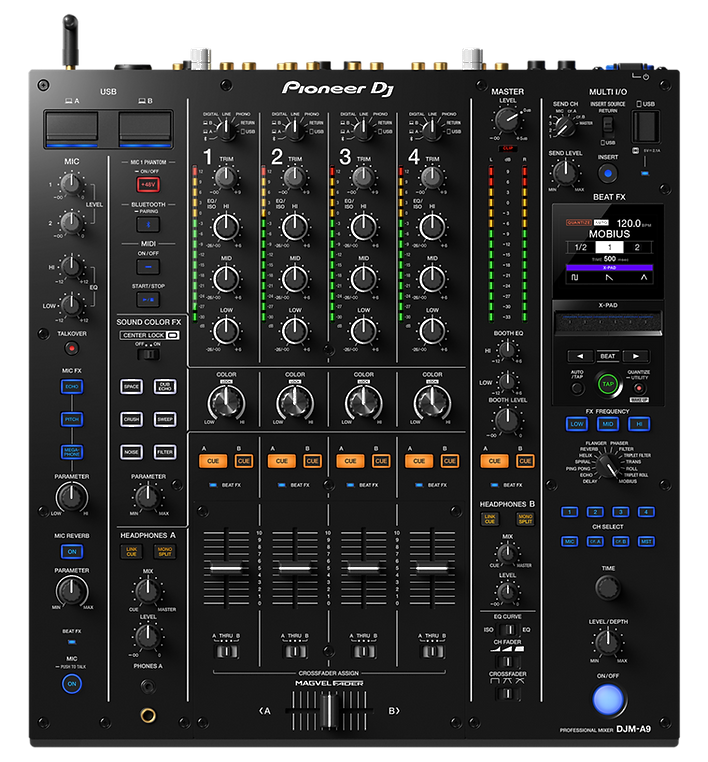Rotate the SEND CH selector knob

point(565,127)
